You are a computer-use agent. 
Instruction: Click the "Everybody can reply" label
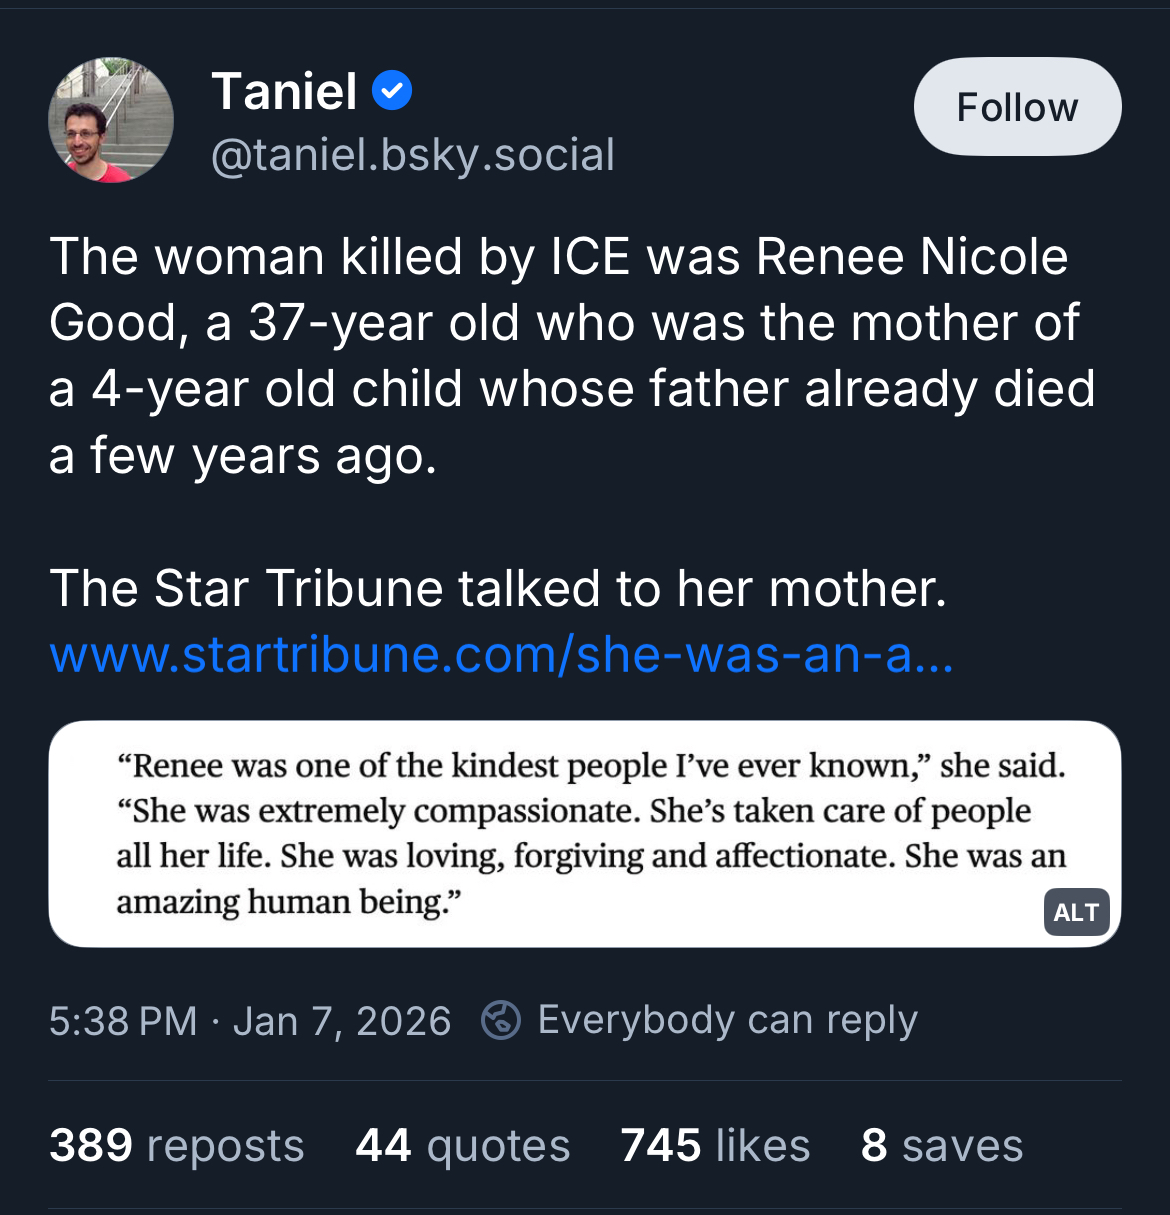coord(727,1020)
